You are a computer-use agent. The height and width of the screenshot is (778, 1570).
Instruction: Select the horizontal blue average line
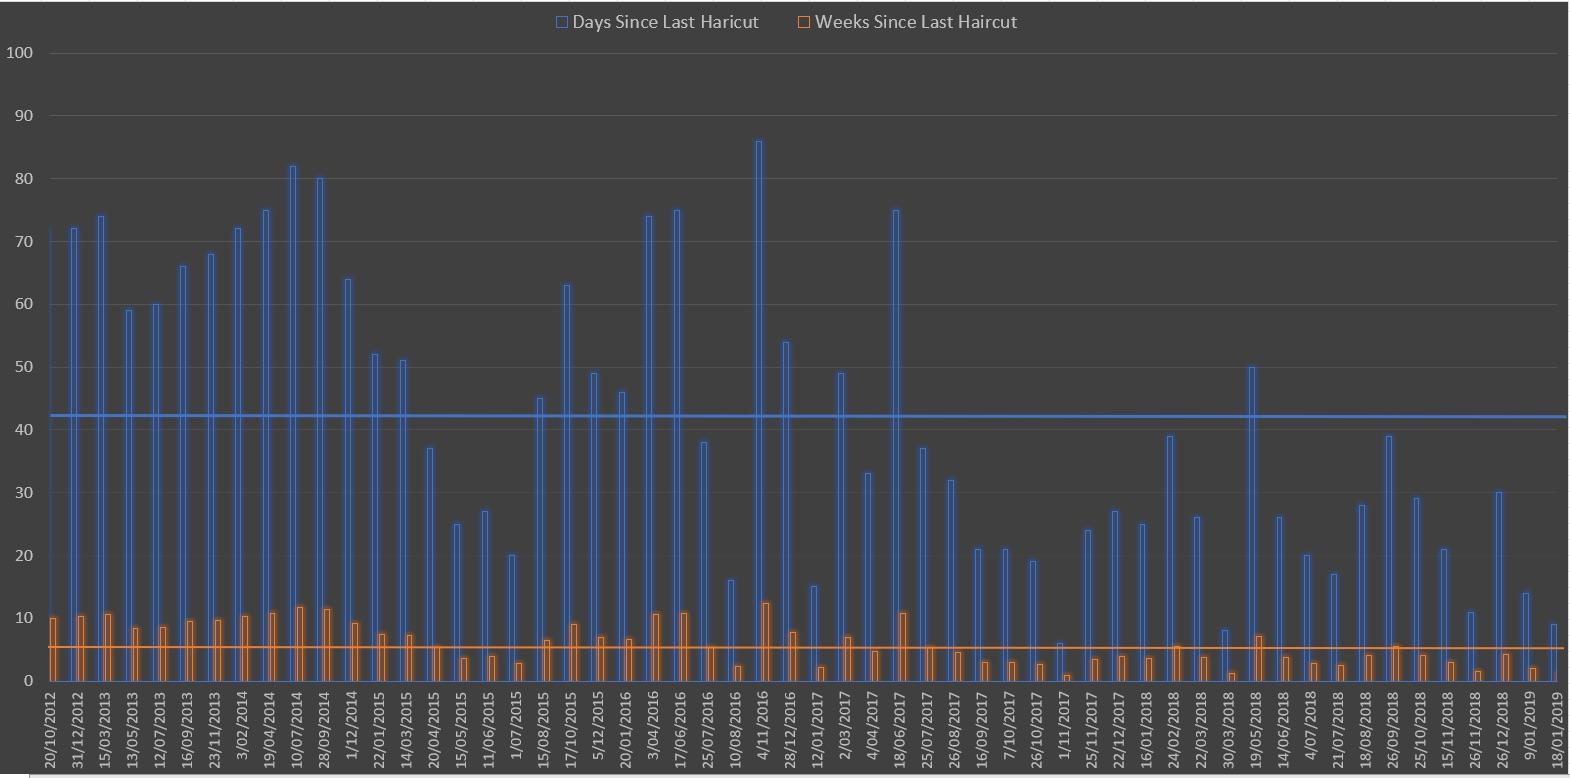pyautogui.click(x=1400, y=416)
